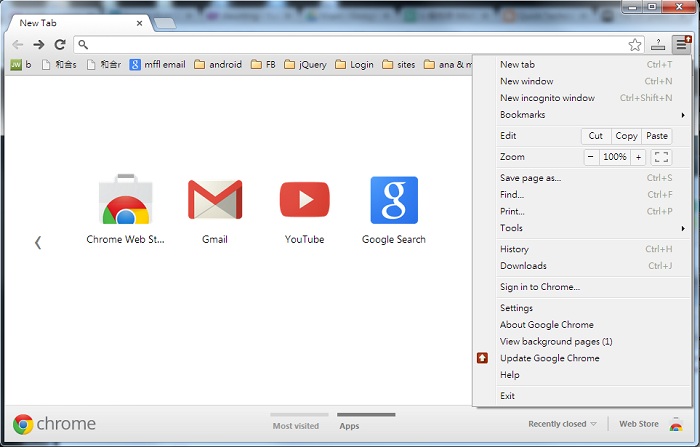Screen dimensions: 700x447
Task: Open Settings from the menu
Action: (593, 308)
